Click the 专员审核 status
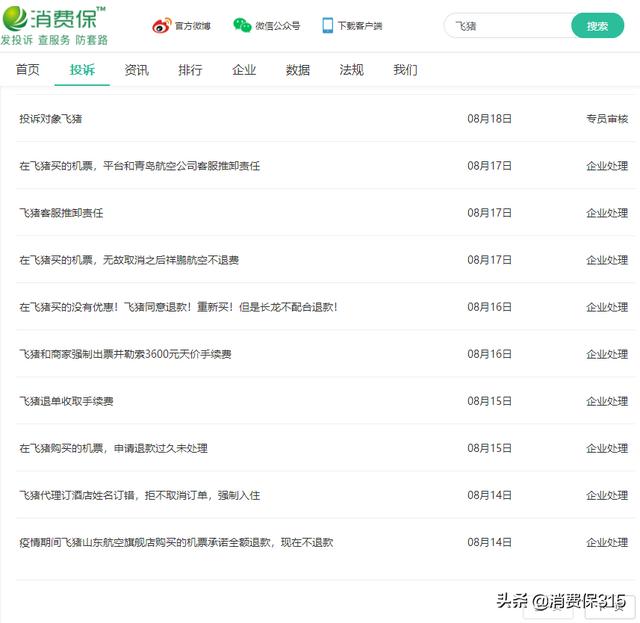Viewport: 640px width, 623px height. [x=607, y=119]
